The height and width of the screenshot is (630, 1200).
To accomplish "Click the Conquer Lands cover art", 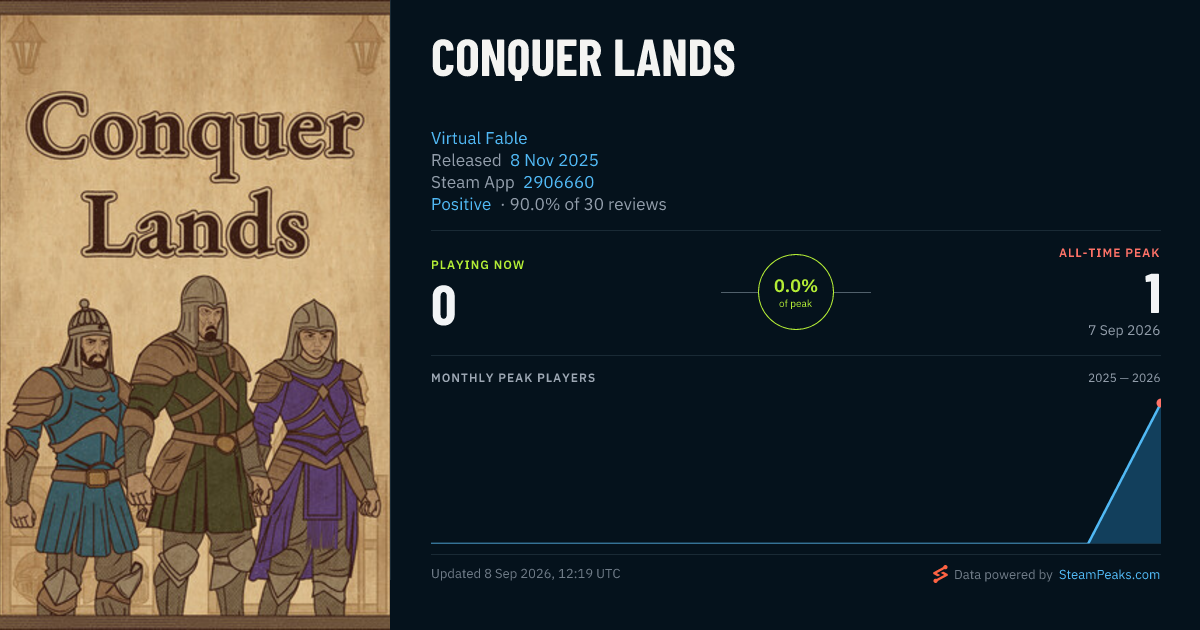I will 195,315.
